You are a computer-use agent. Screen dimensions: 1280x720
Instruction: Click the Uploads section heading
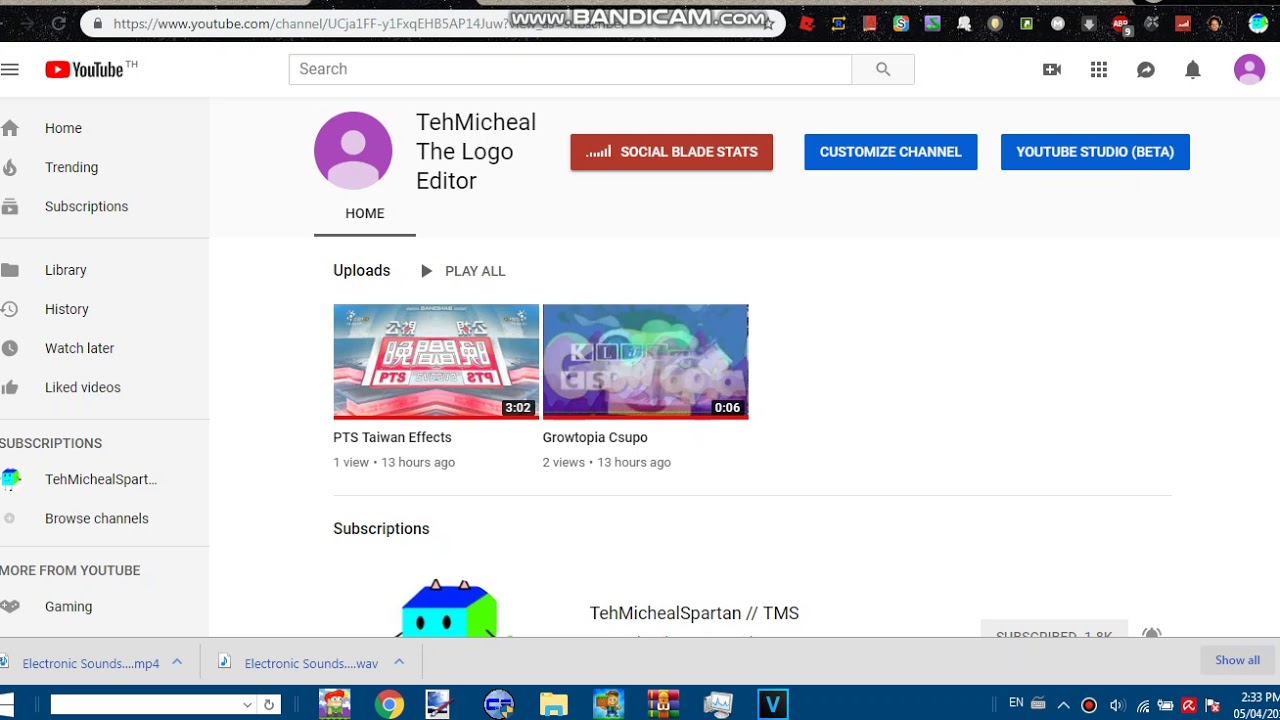coord(362,271)
